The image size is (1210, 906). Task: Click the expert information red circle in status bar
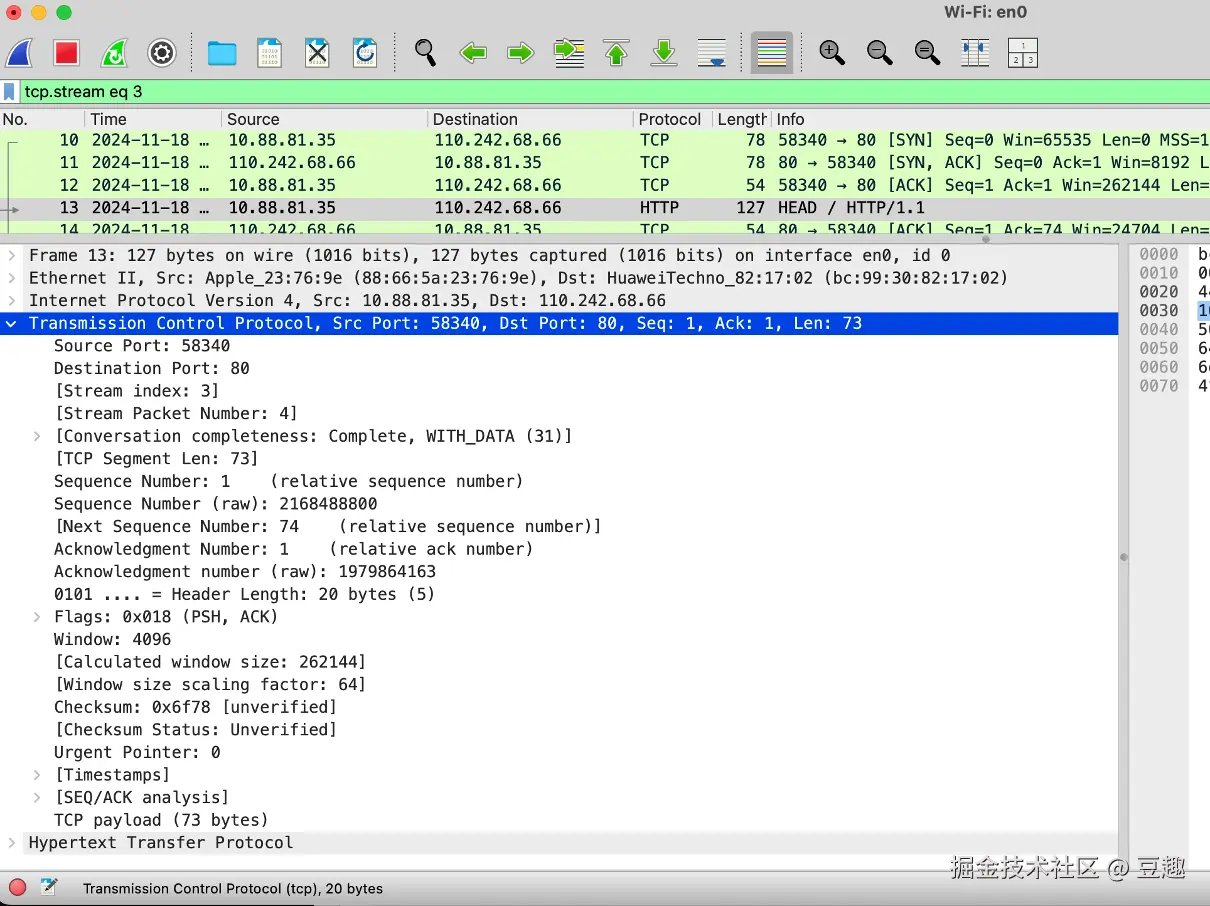[x=17, y=887]
